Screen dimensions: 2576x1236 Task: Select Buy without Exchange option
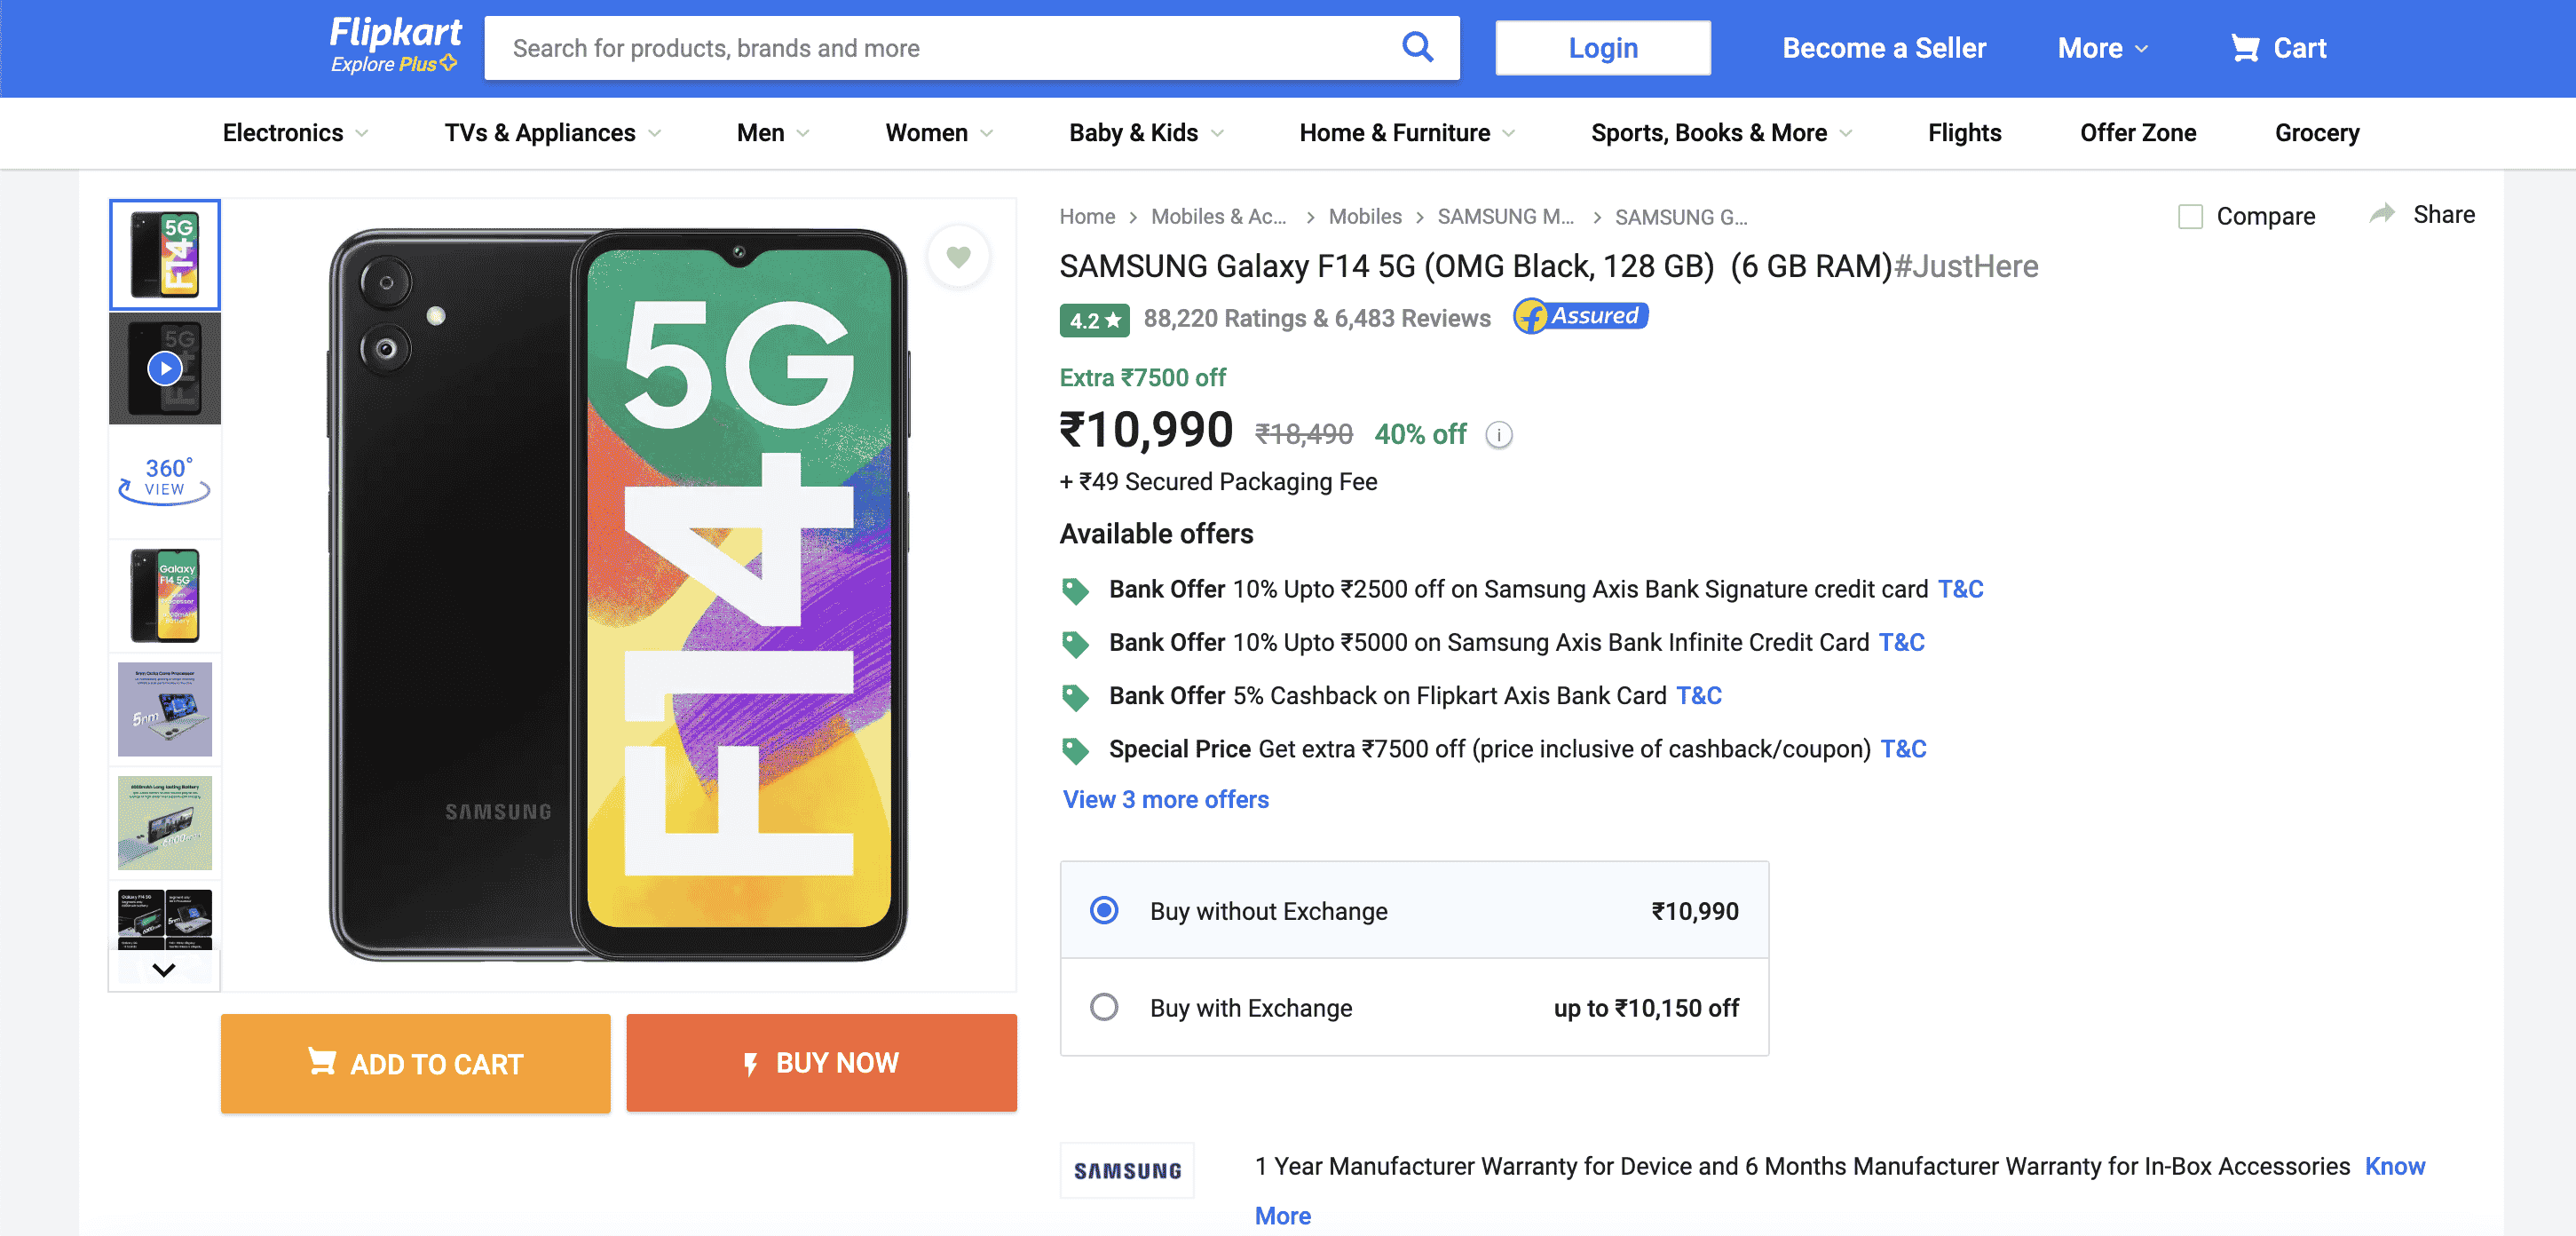coord(1104,910)
